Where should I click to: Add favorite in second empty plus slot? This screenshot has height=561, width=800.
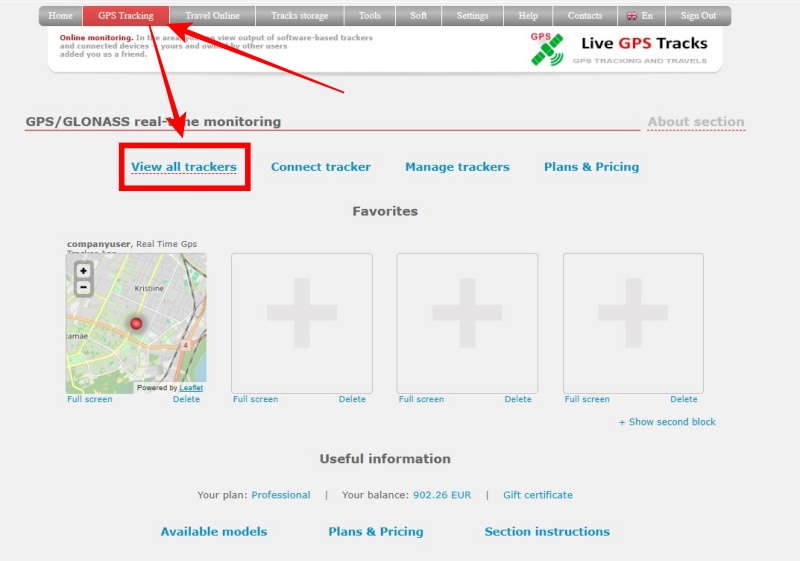[302, 323]
